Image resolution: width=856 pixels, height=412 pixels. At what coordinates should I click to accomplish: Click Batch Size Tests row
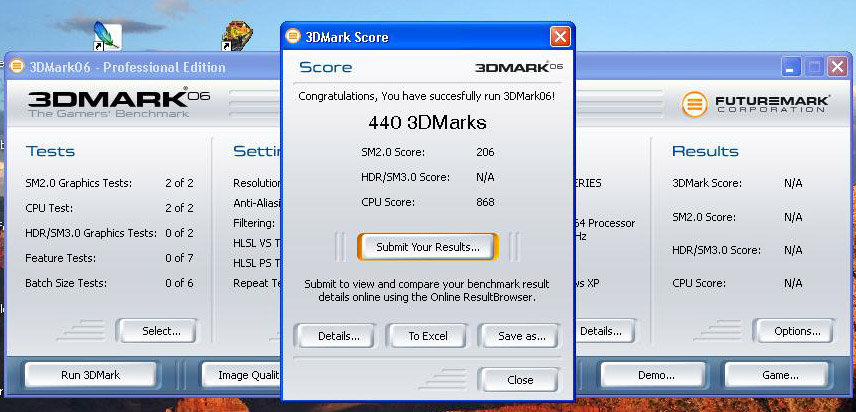pyautogui.click(x=109, y=283)
